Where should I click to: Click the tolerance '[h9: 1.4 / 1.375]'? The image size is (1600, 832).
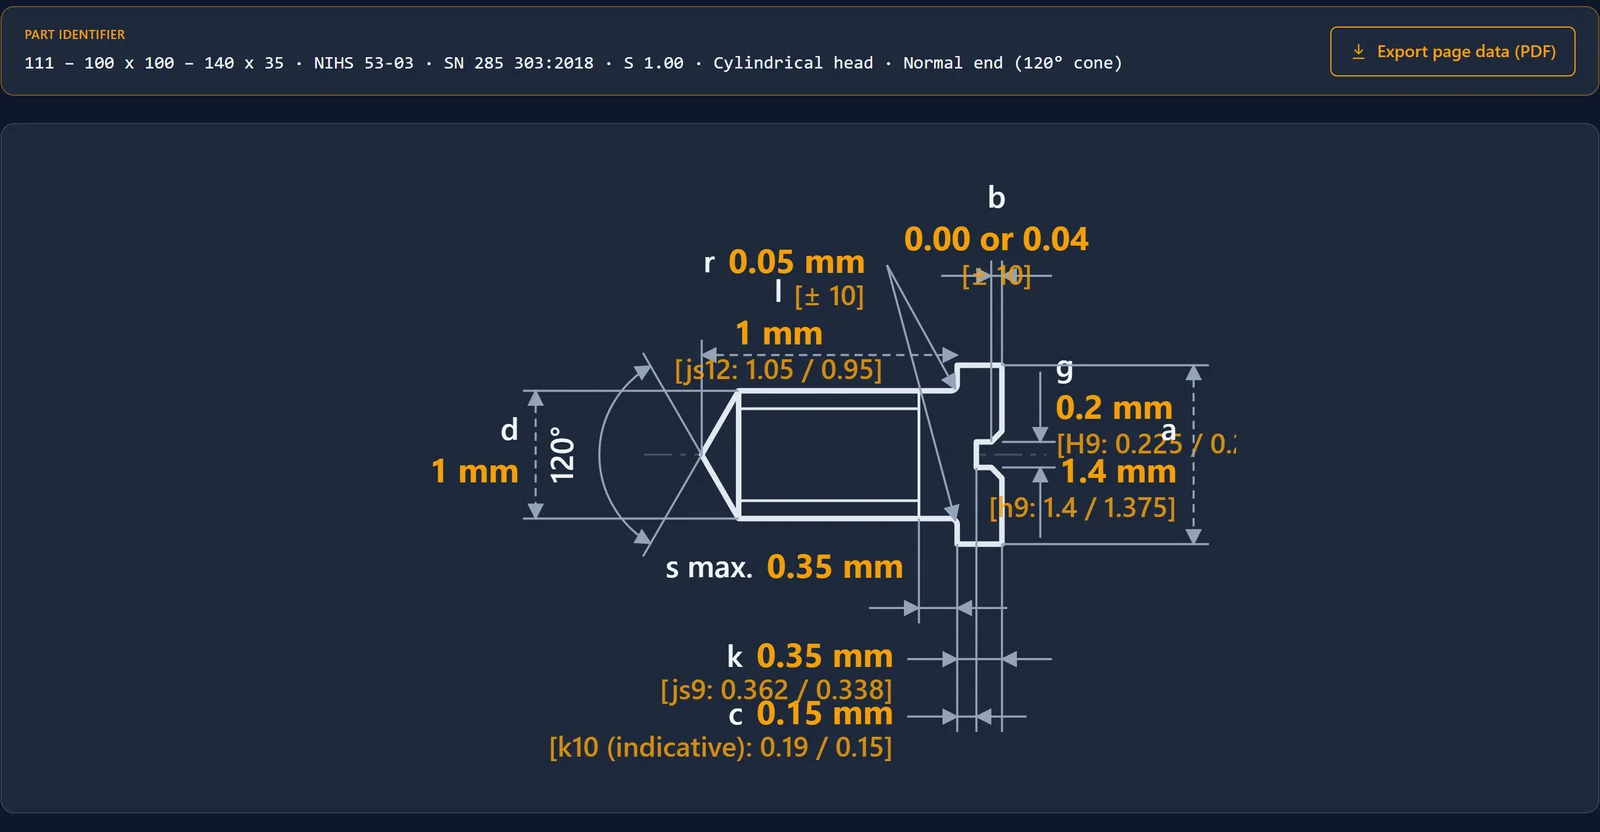pos(1082,507)
